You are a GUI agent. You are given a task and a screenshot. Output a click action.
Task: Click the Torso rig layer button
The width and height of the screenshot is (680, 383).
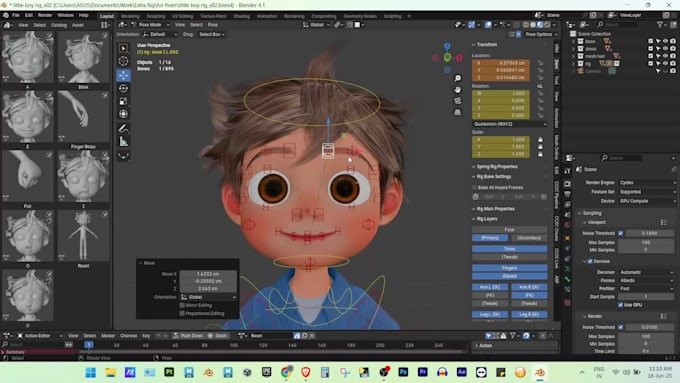[x=510, y=249]
